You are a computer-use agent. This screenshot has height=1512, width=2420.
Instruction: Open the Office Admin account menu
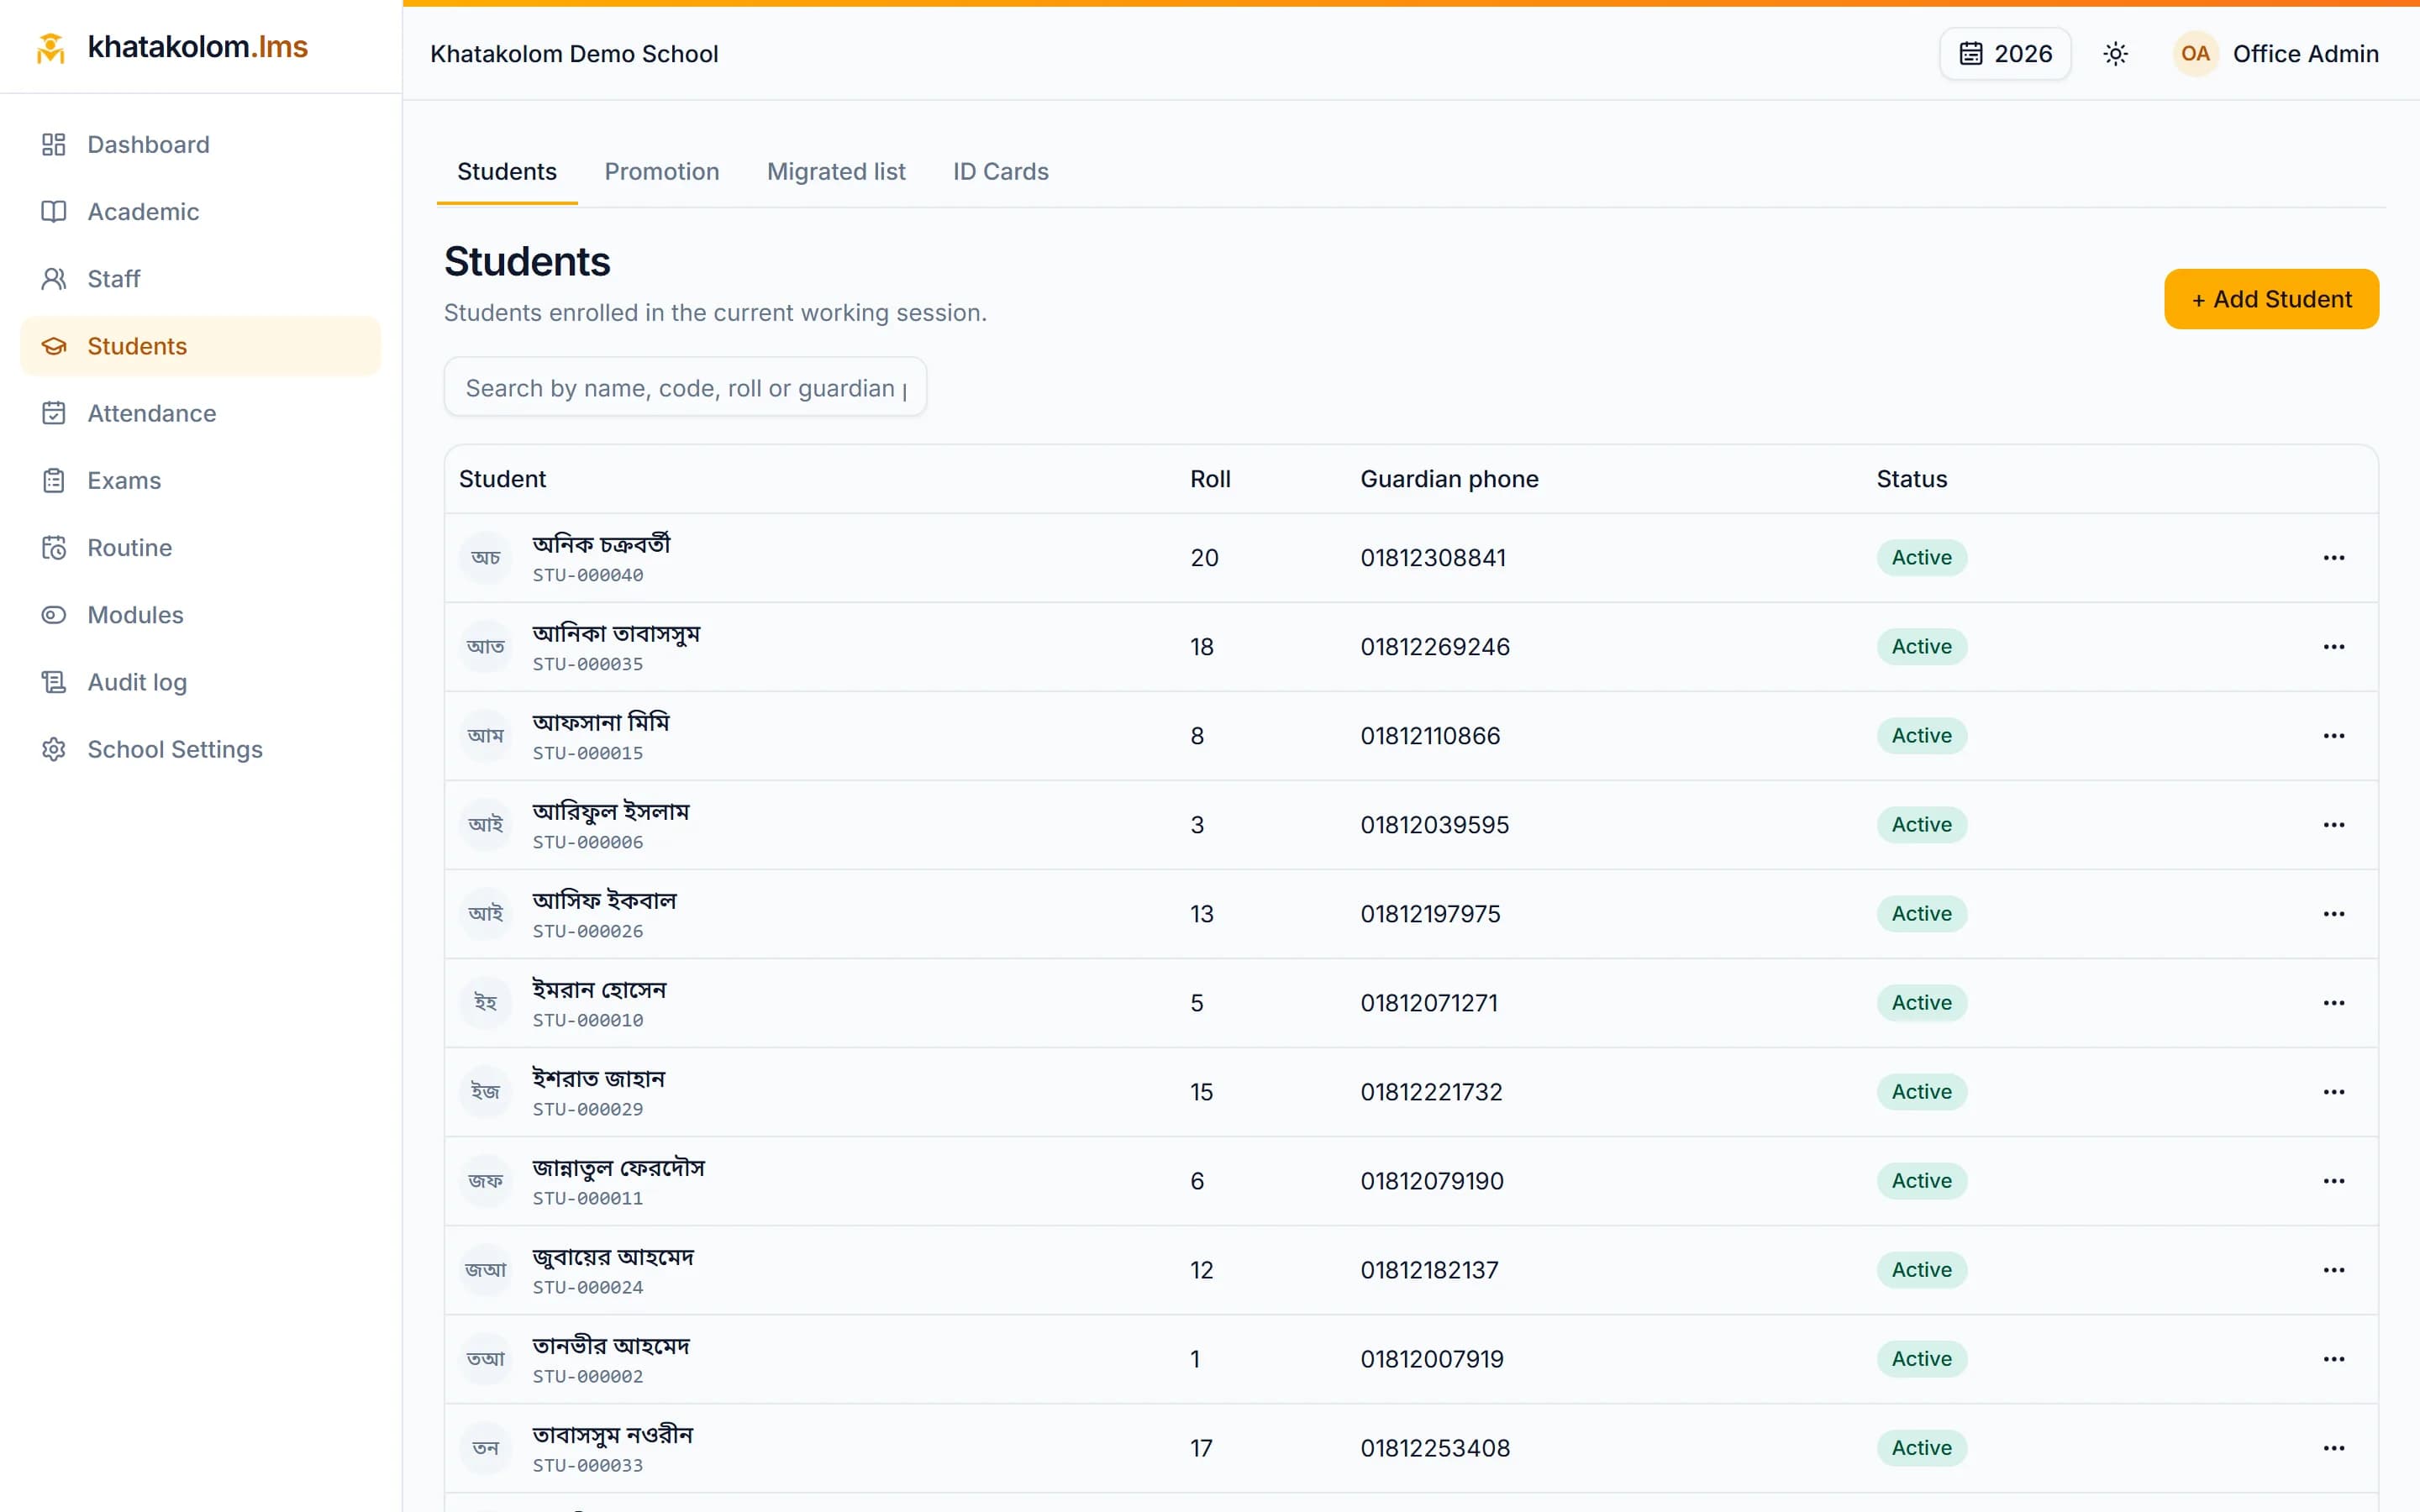(x=2275, y=54)
